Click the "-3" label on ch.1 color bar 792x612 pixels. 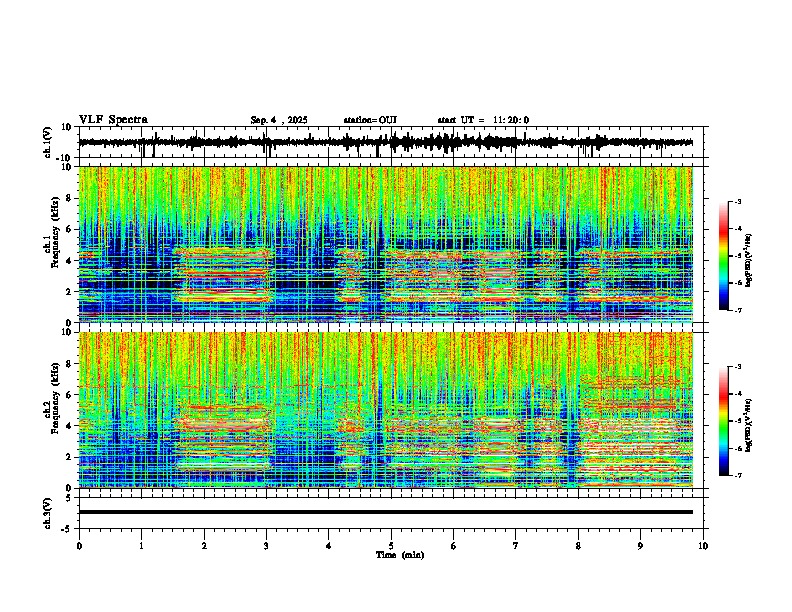(737, 201)
